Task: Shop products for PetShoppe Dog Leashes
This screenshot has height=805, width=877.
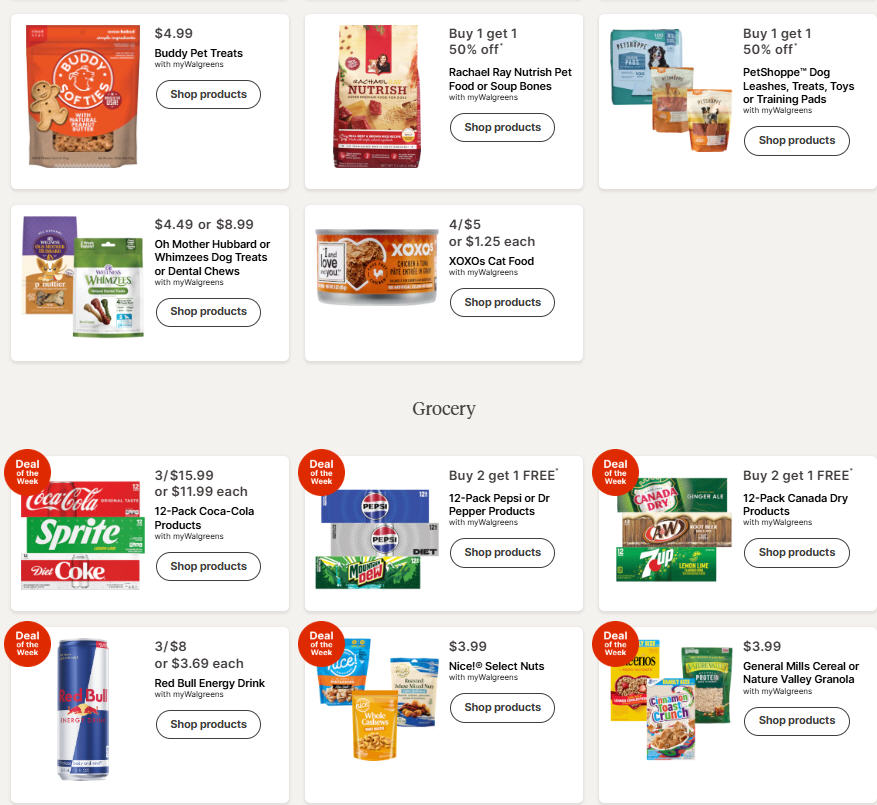Action: point(796,141)
